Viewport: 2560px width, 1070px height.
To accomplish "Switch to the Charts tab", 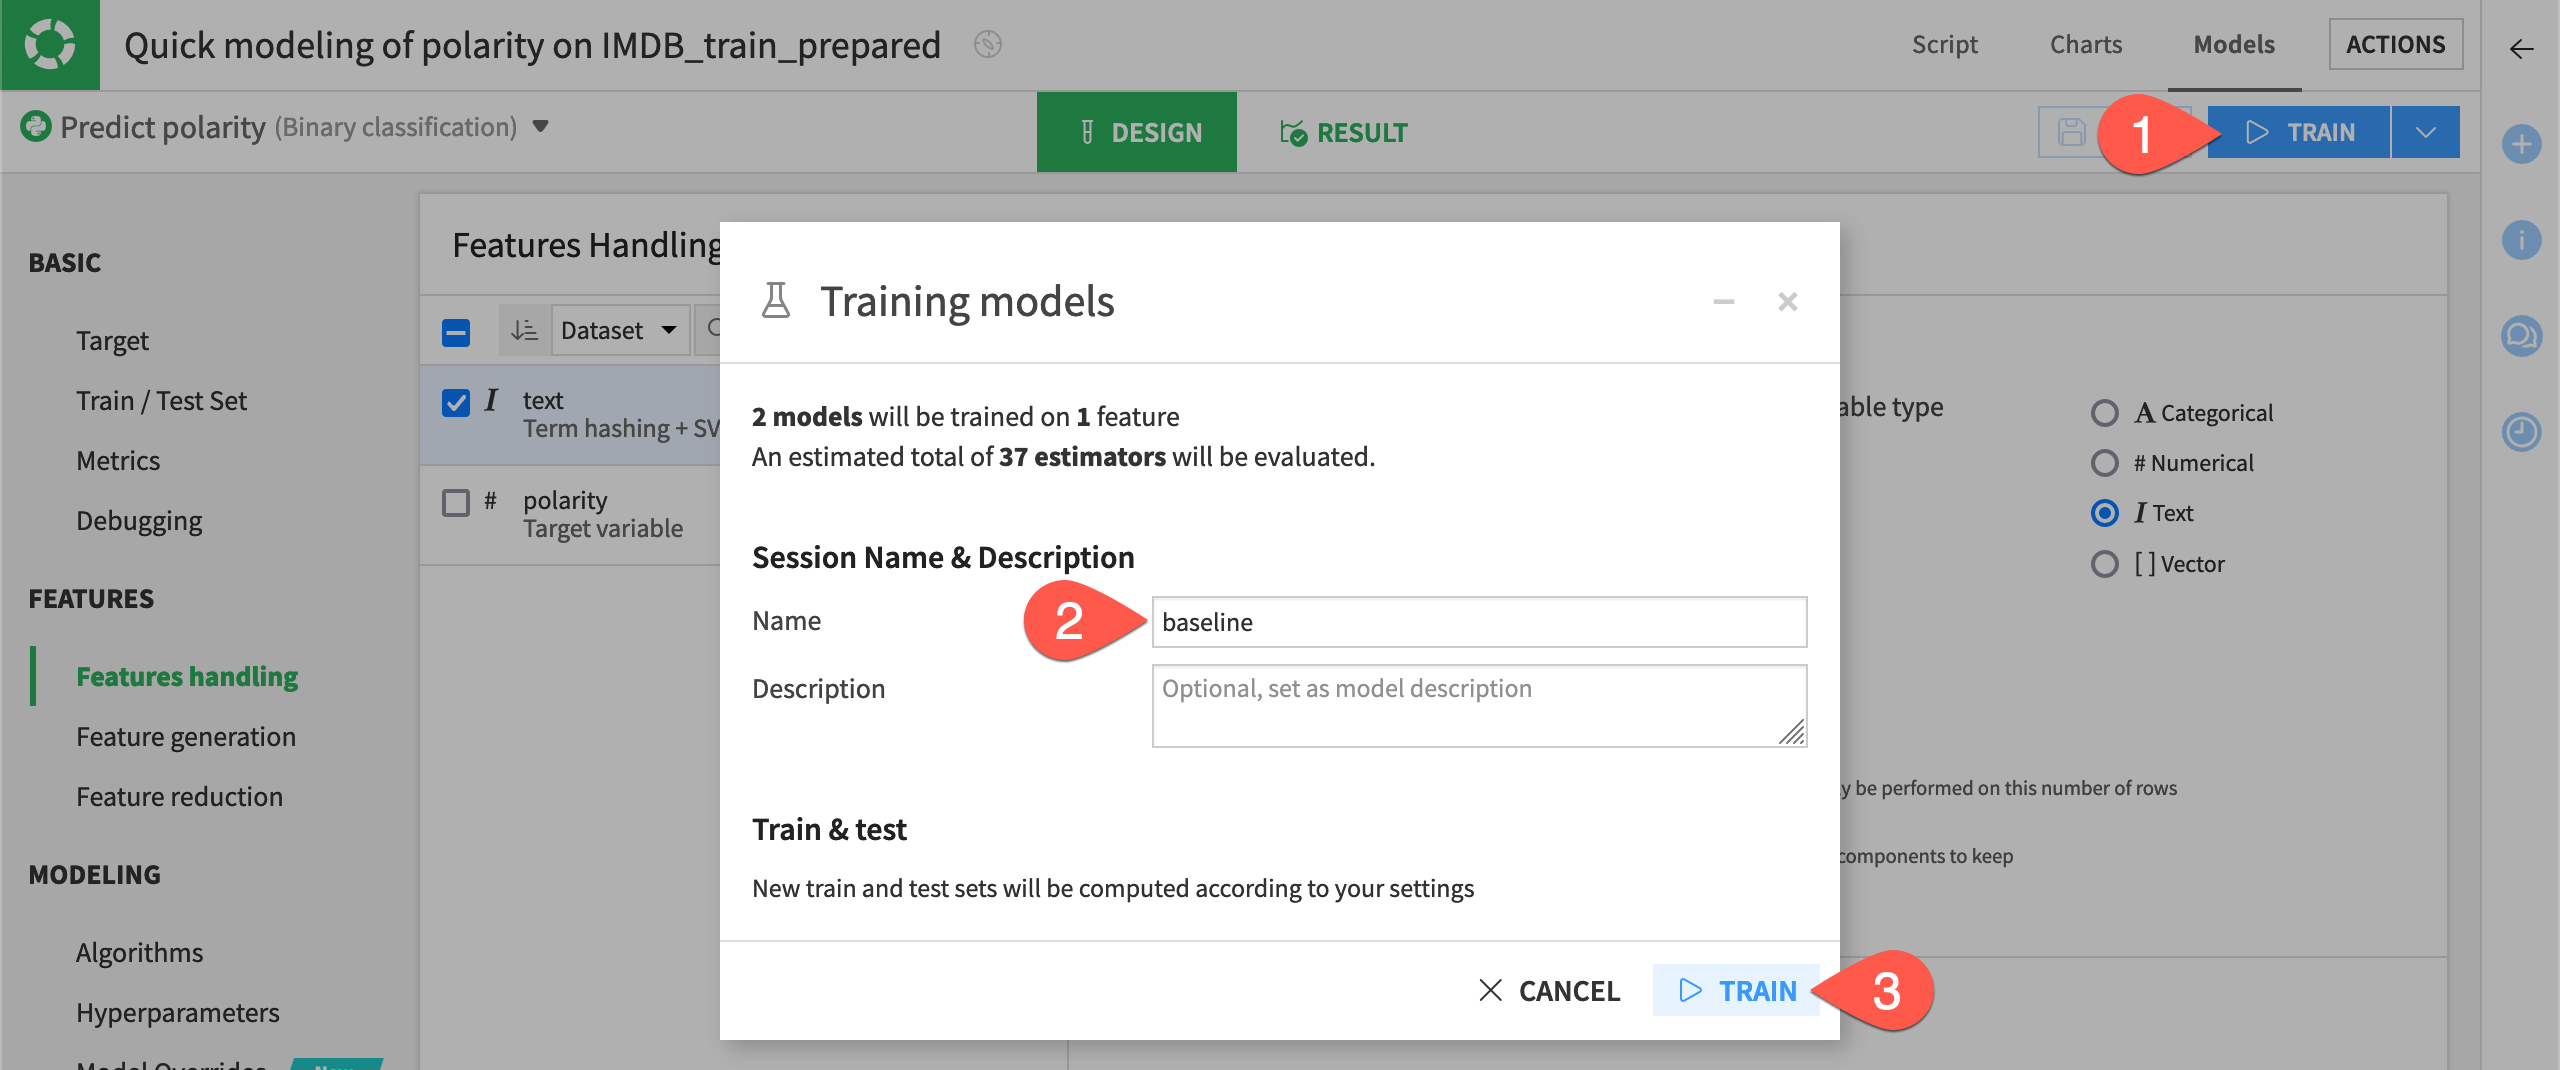I will tap(2085, 44).
